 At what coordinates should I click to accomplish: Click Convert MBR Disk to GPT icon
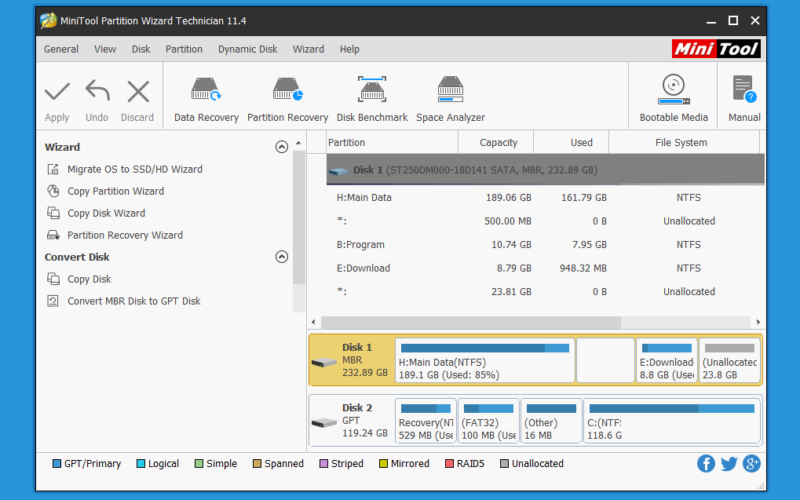(x=53, y=301)
